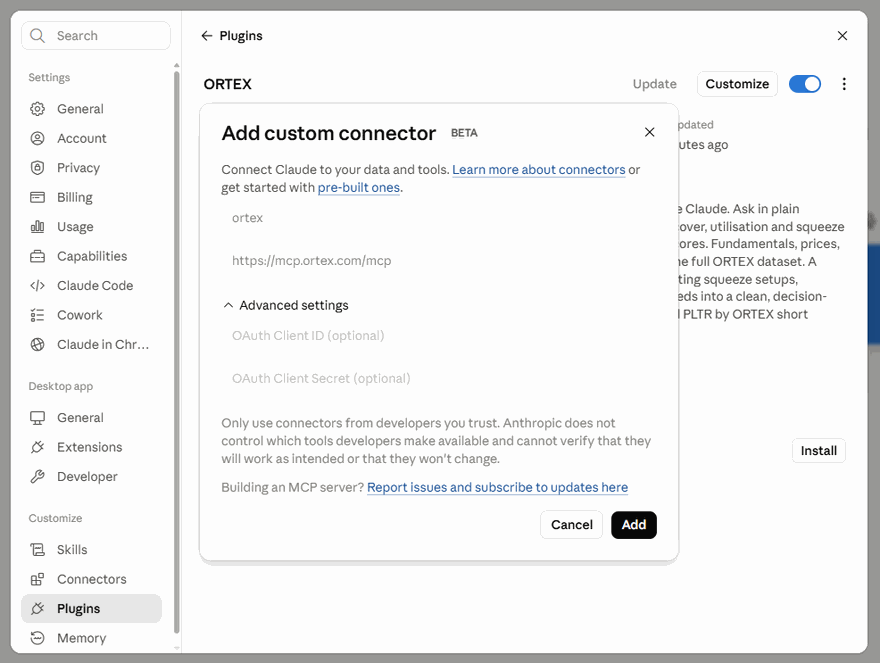Click the Claude in Chrome globe icon
Screen dimensions: 880x663
[37, 344]
